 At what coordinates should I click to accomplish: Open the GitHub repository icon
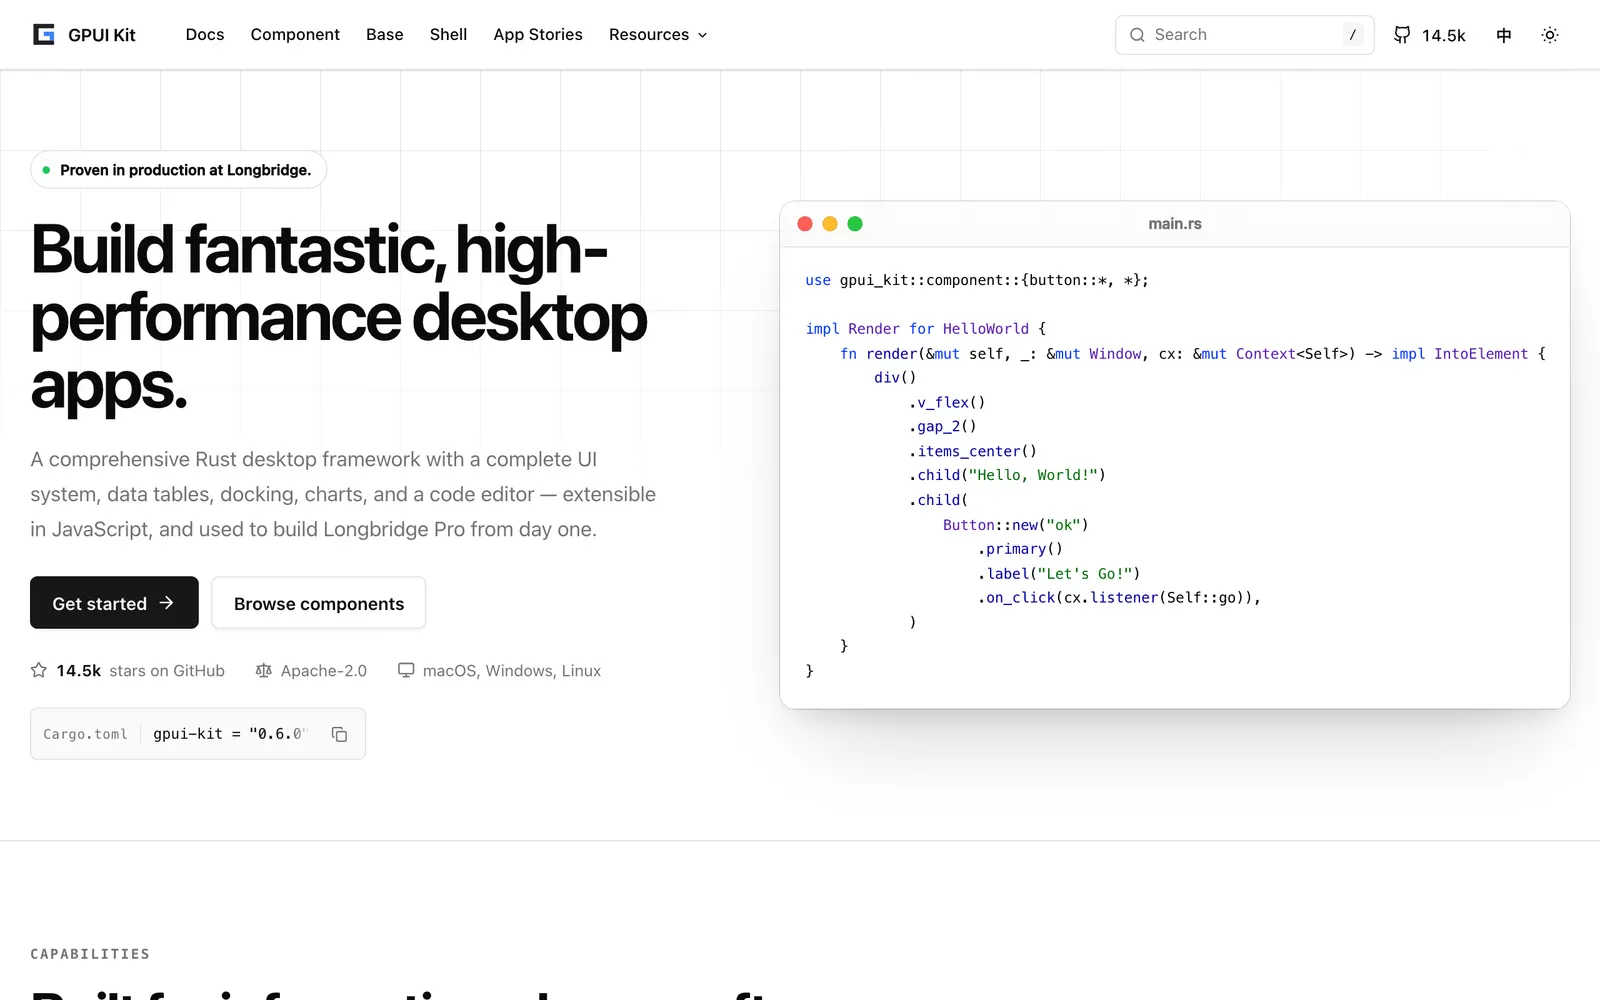pos(1402,35)
